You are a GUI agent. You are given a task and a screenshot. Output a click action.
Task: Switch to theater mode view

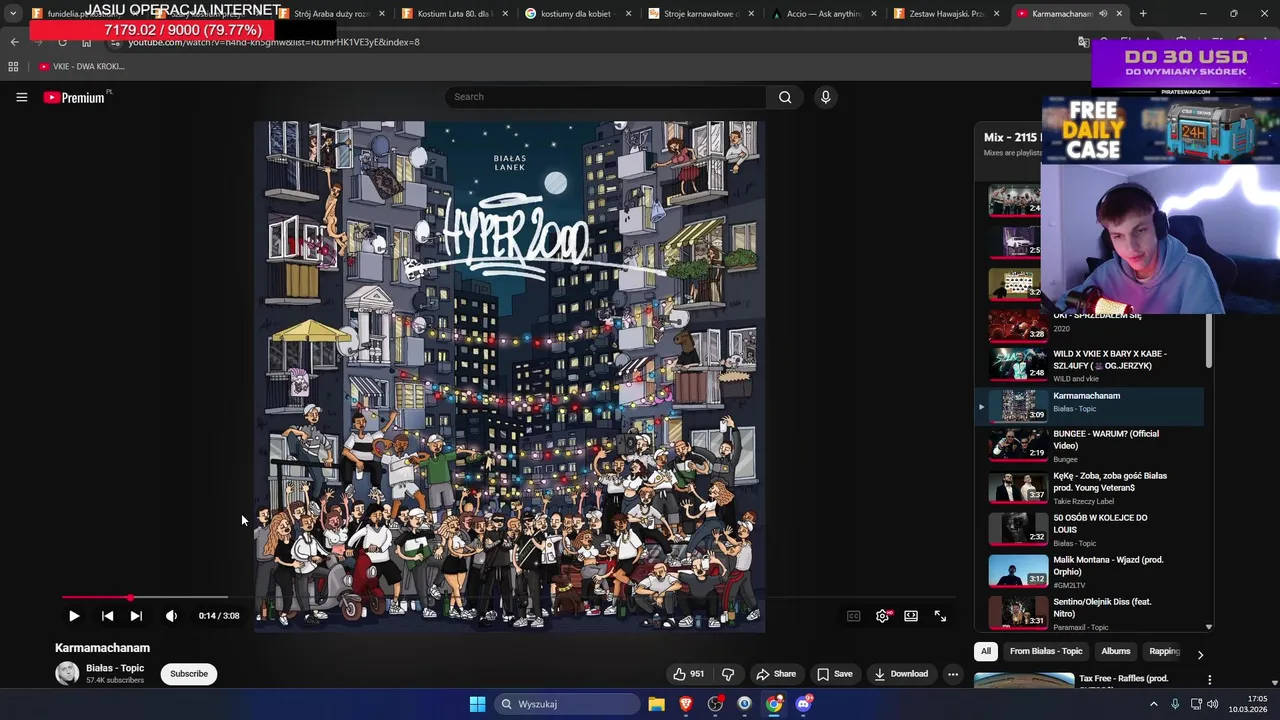click(911, 616)
